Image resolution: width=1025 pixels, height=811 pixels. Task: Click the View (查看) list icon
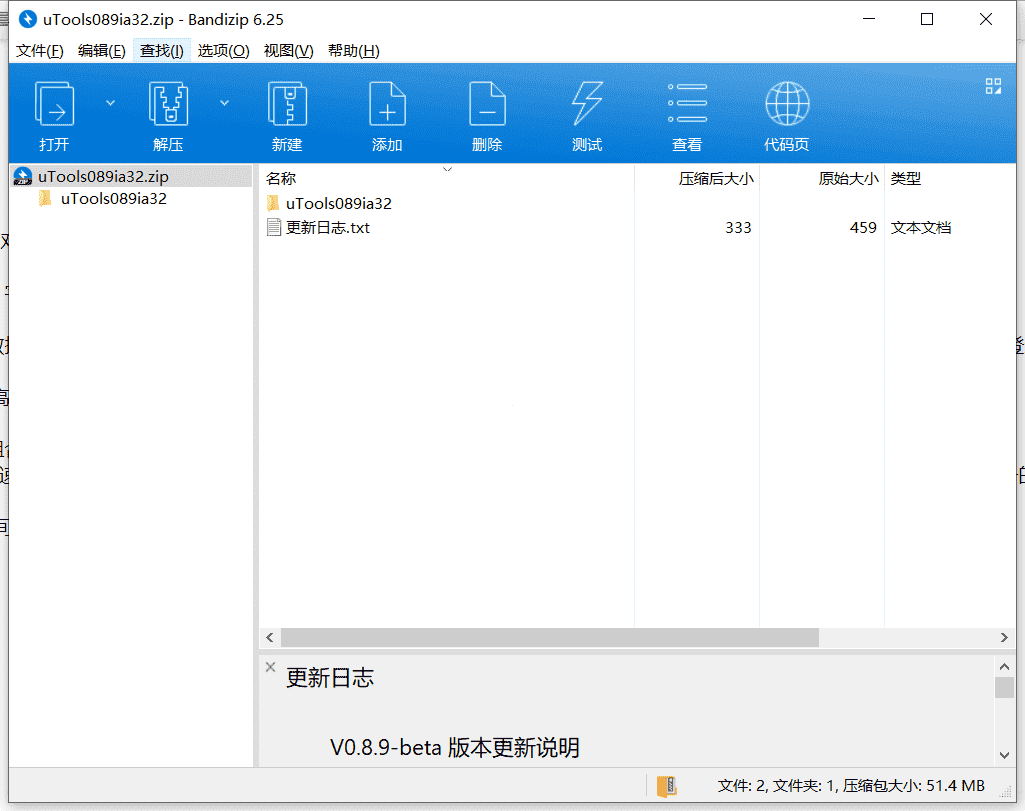pyautogui.click(x=687, y=104)
